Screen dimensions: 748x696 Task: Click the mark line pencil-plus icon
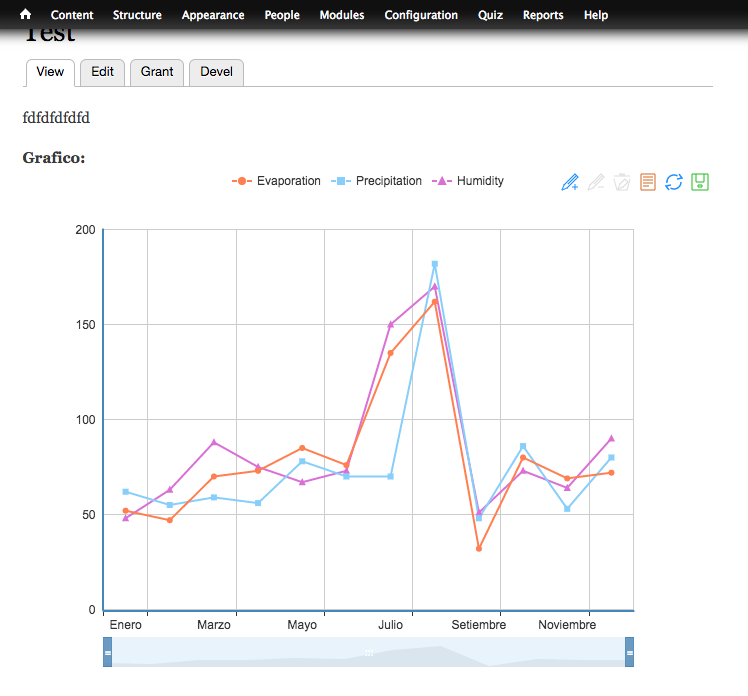570,182
